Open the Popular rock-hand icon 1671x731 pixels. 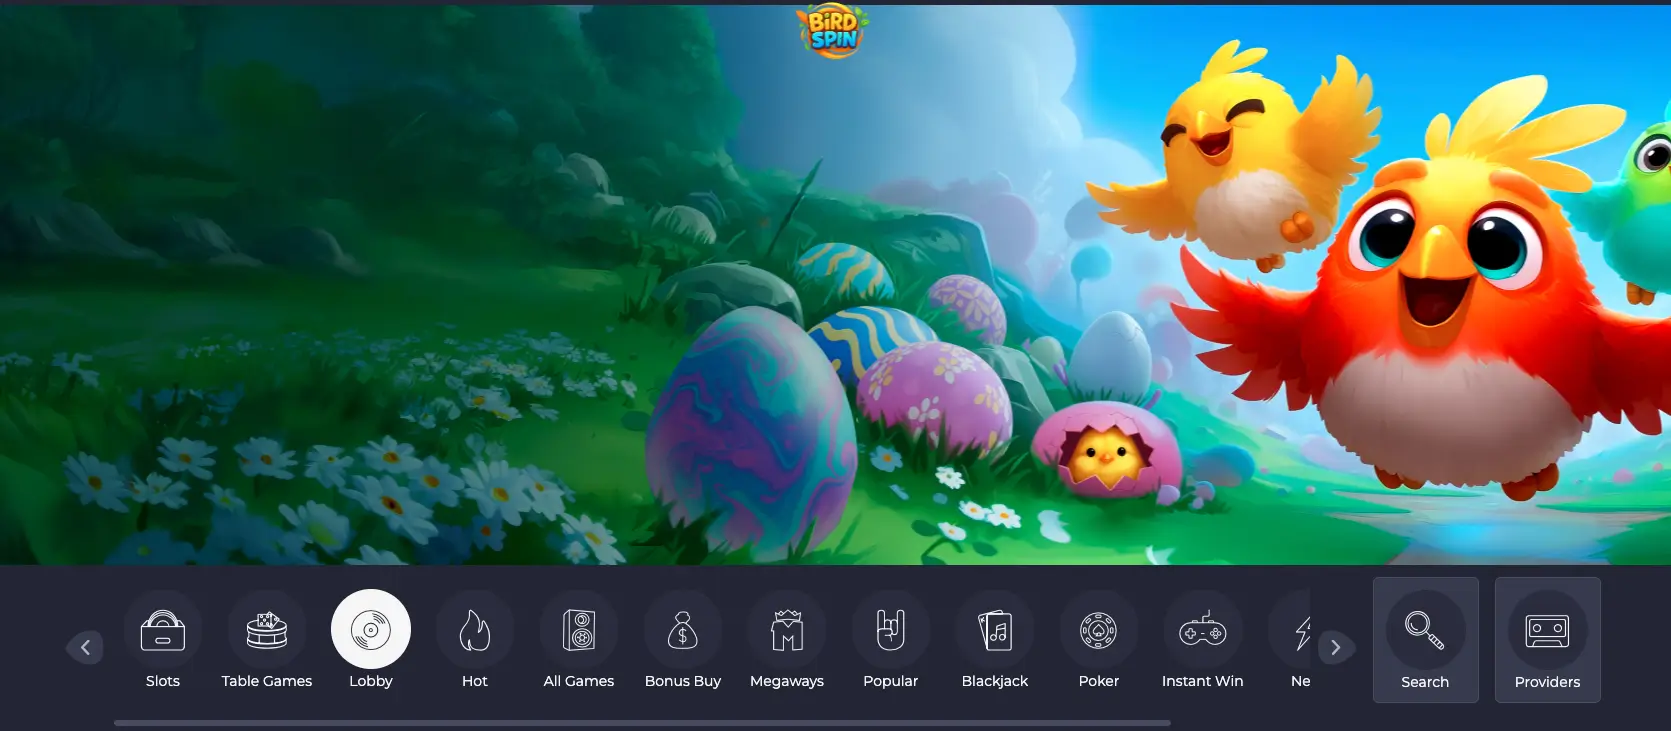pos(891,630)
